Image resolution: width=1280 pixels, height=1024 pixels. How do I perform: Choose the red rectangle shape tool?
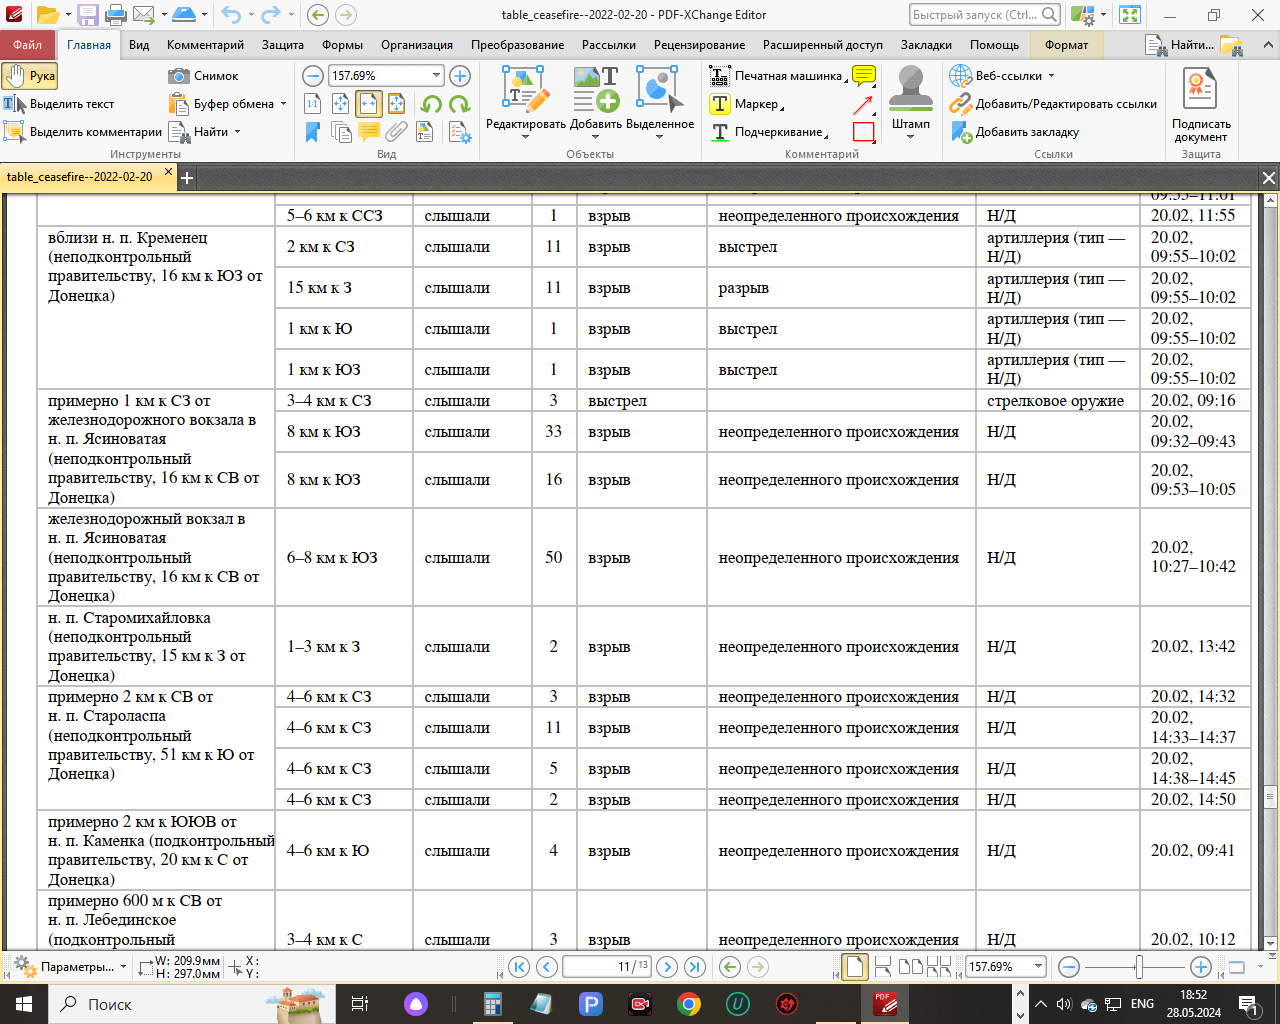click(x=864, y=132)
